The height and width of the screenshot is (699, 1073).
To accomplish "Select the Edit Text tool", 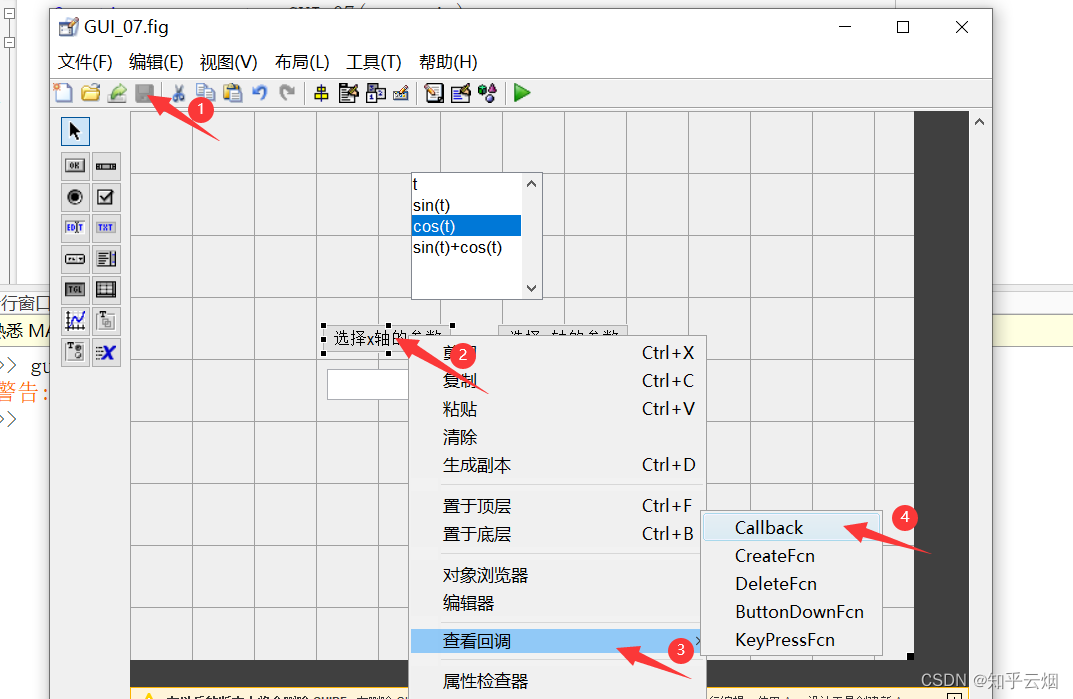I will (75, 227).
